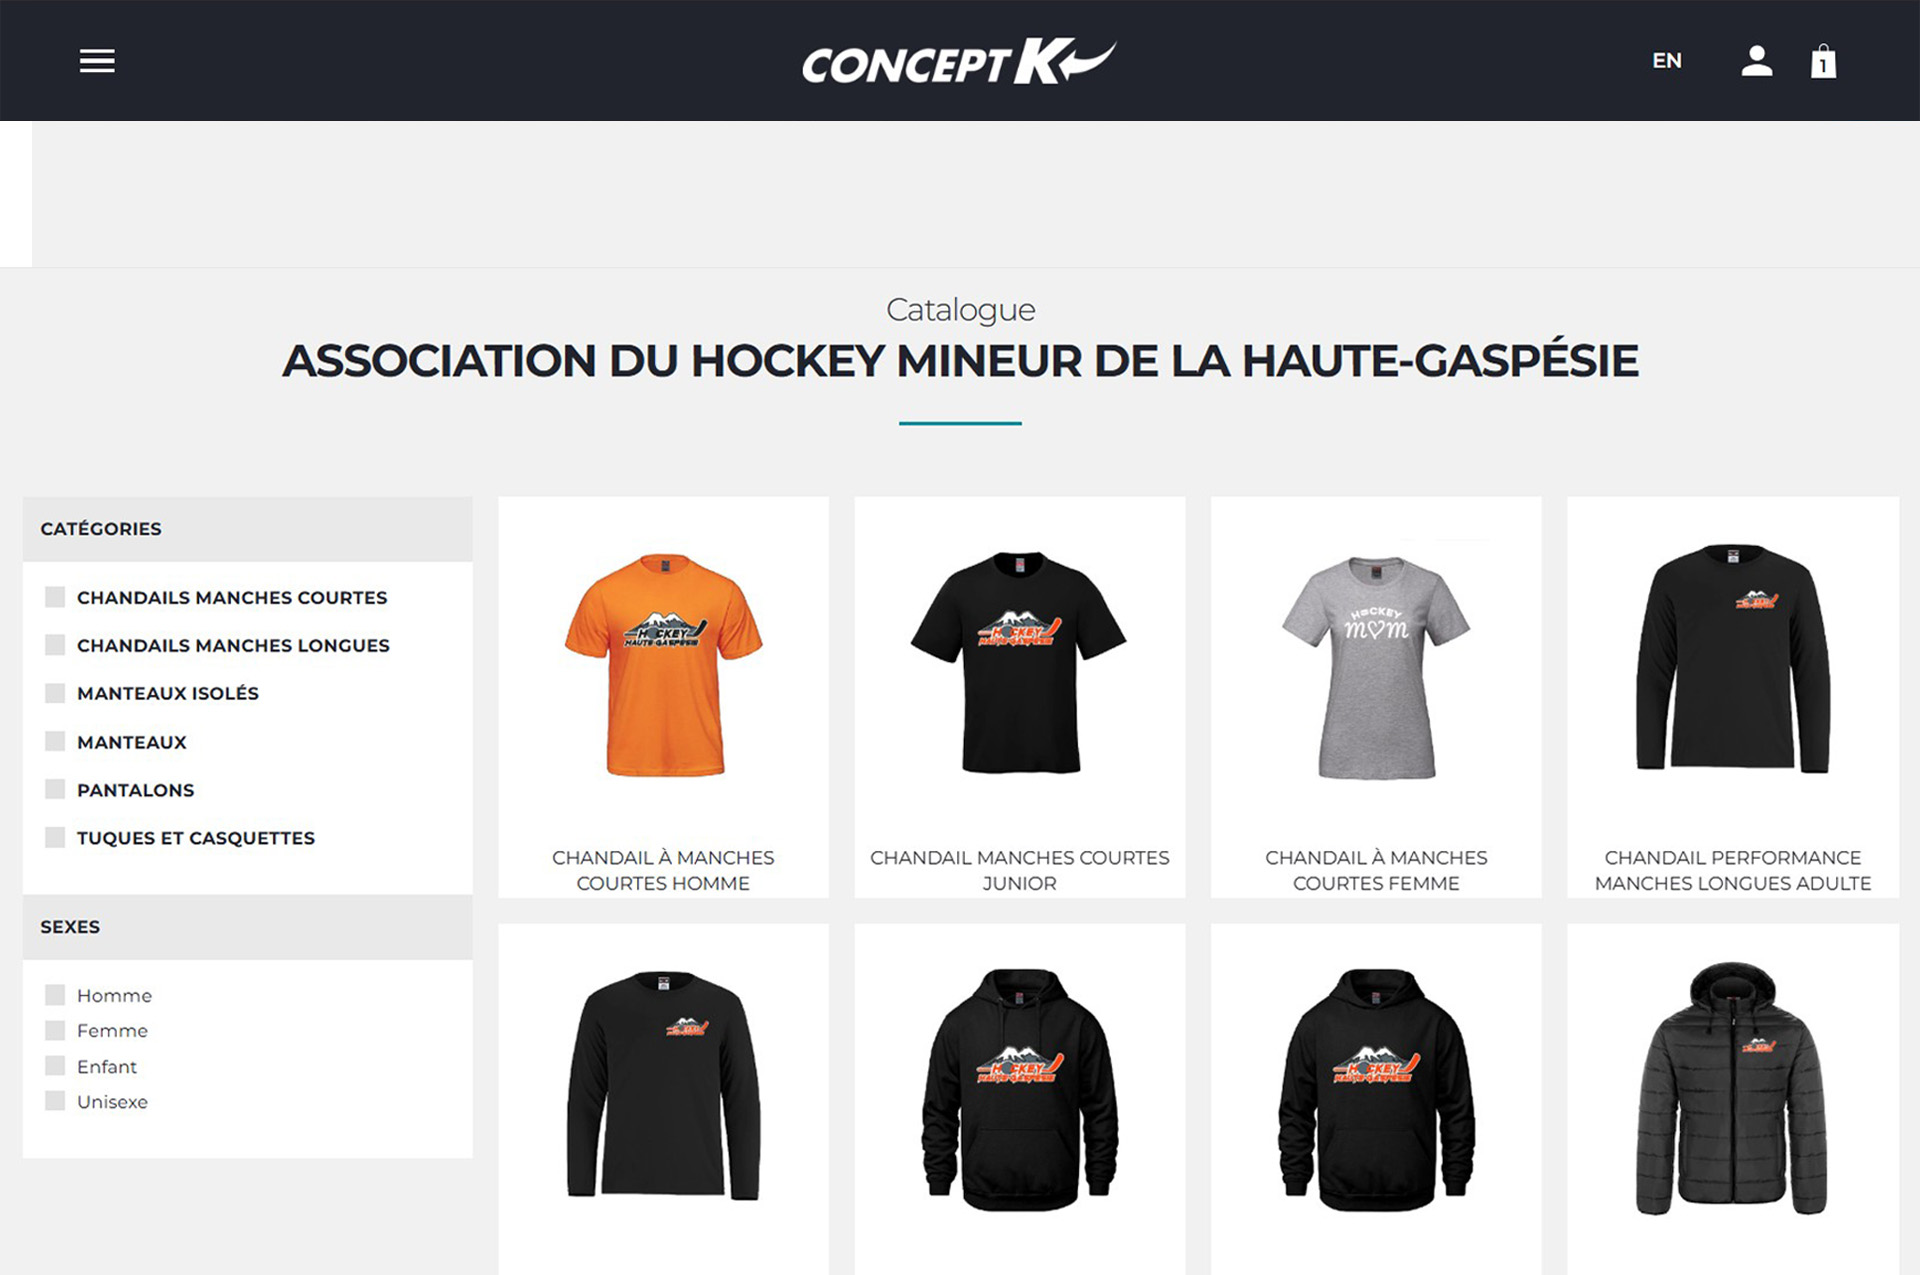This screenshot has height=1275, width=1920.
Task: Open Chandail Performance Manches Longues Adulte
Action: coord(1732,870)
